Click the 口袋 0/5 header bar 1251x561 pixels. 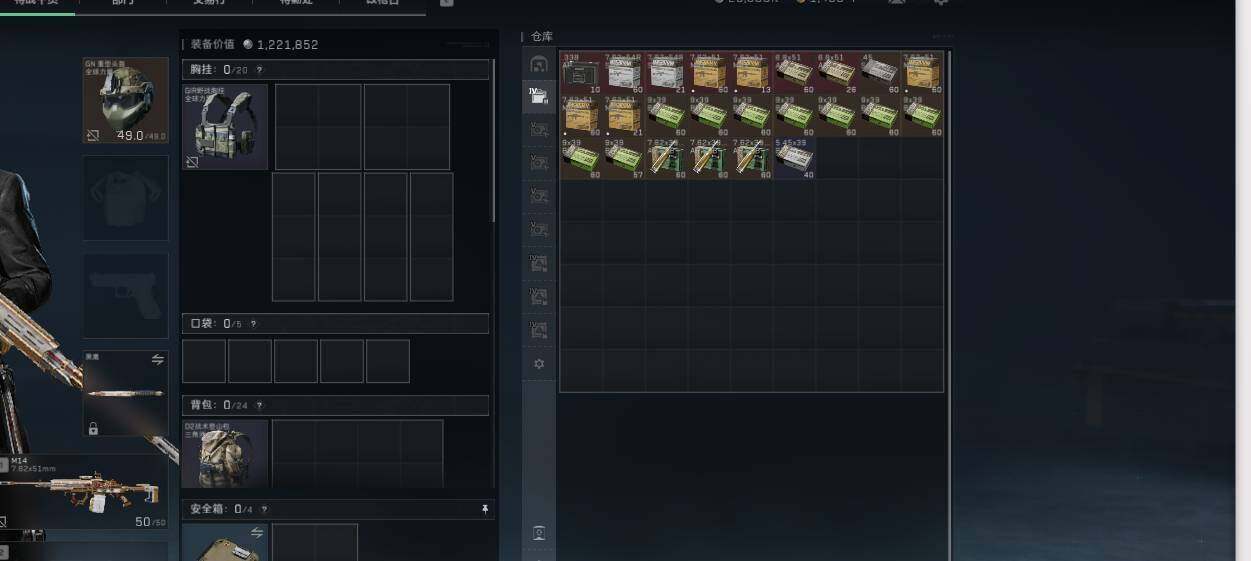(335, 324)
